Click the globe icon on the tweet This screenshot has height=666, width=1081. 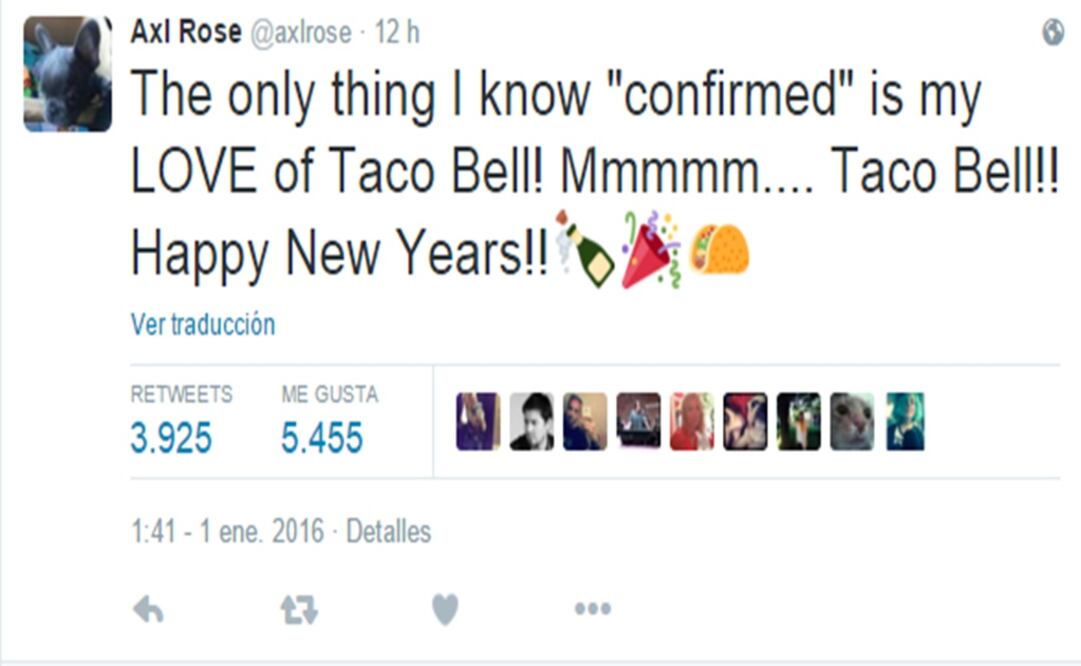pyautogui.click(x=1052, y=33)
